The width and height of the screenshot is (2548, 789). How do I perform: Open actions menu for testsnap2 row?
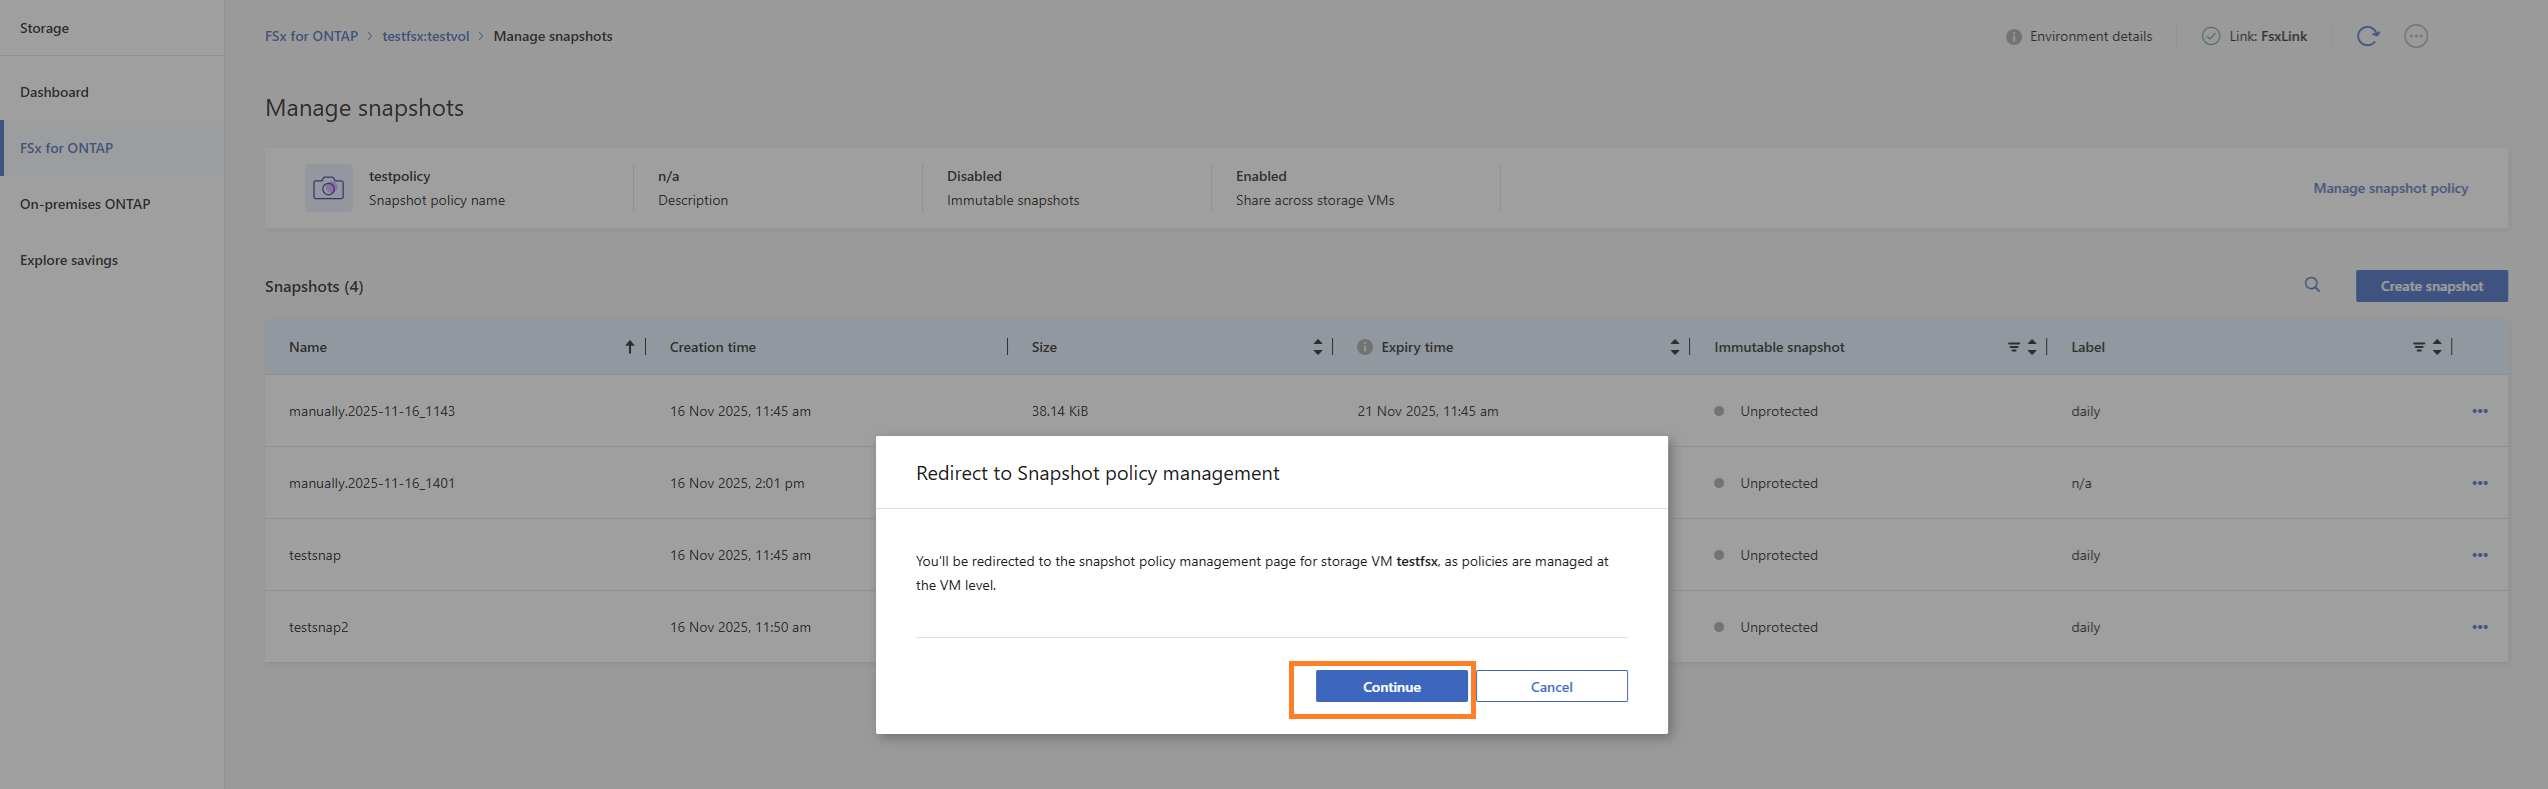(2479, 627)
